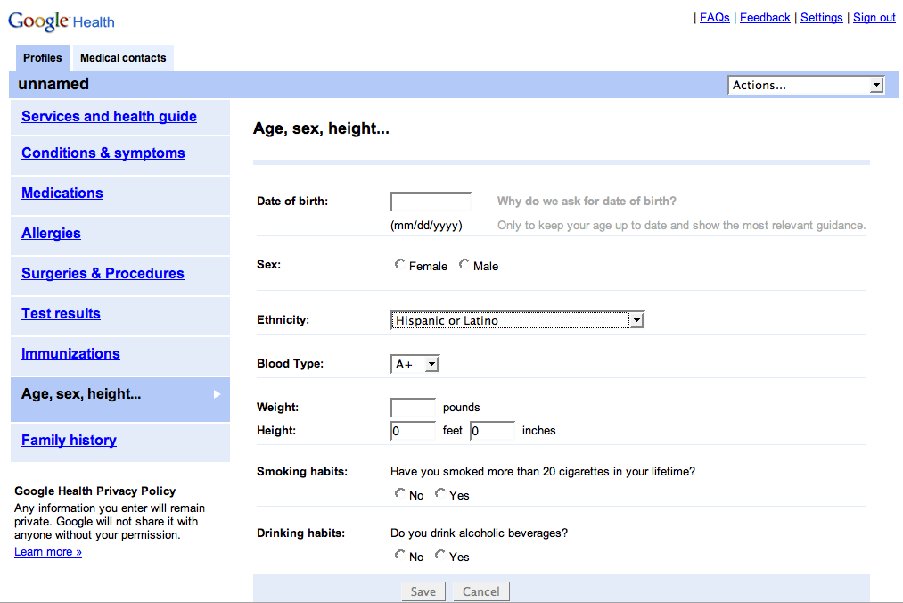Click the Date of birth field
Image resolution: width=903 pixels, height=603 pixels.
click(x=430, y=202)
